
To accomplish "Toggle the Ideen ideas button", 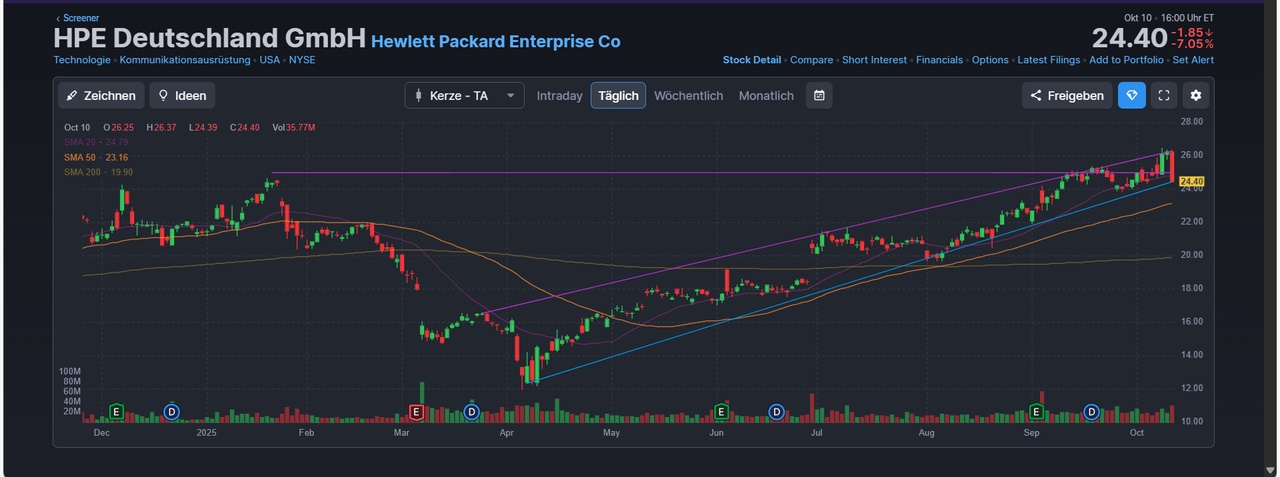I will (182, 96).
